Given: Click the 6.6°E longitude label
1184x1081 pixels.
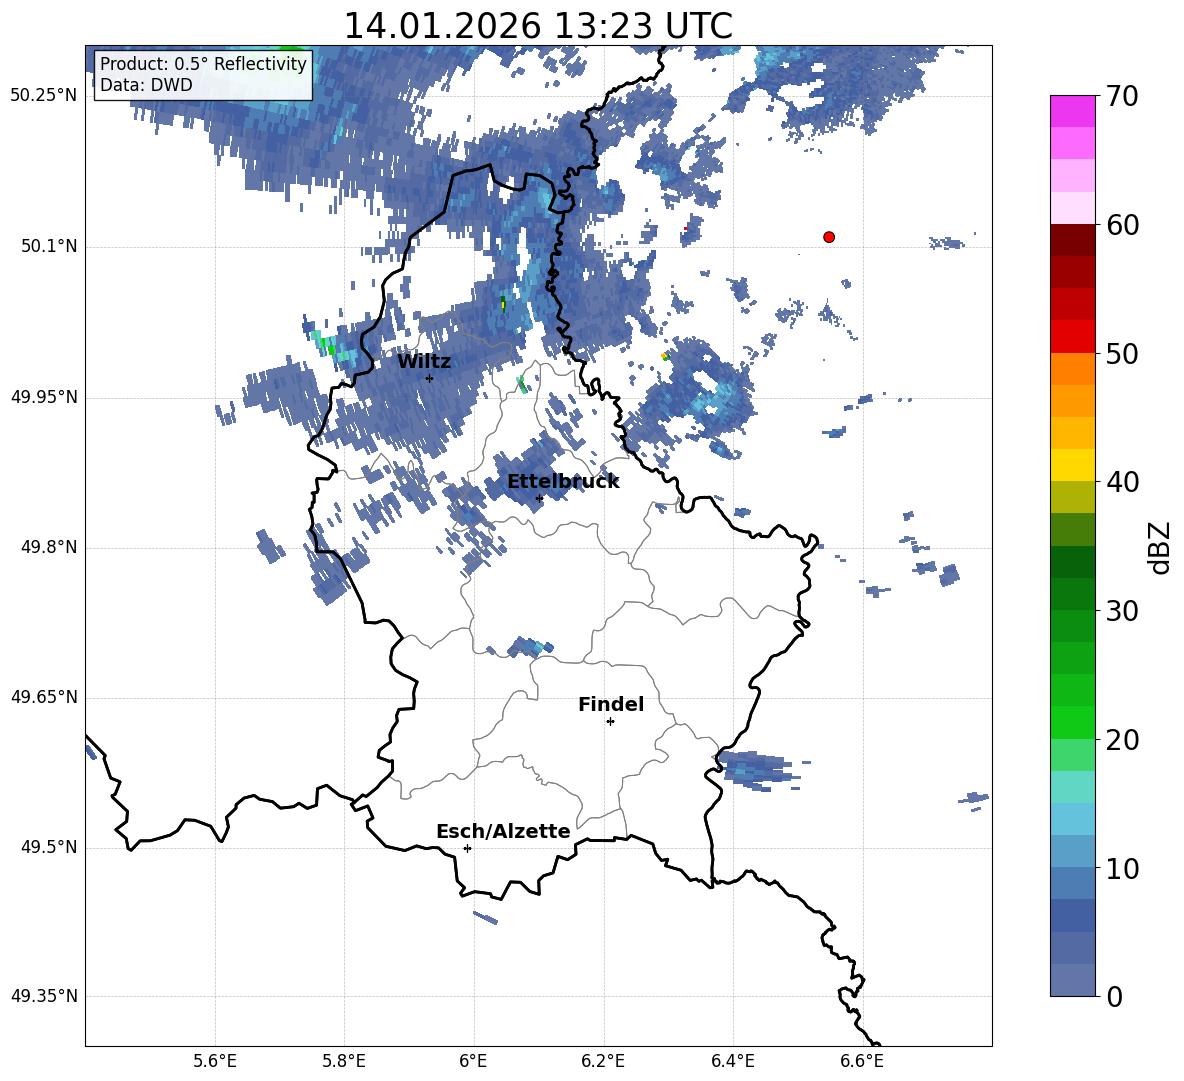Looking at the screenshot, I should pyautogui.click(x=862, y=1061).
